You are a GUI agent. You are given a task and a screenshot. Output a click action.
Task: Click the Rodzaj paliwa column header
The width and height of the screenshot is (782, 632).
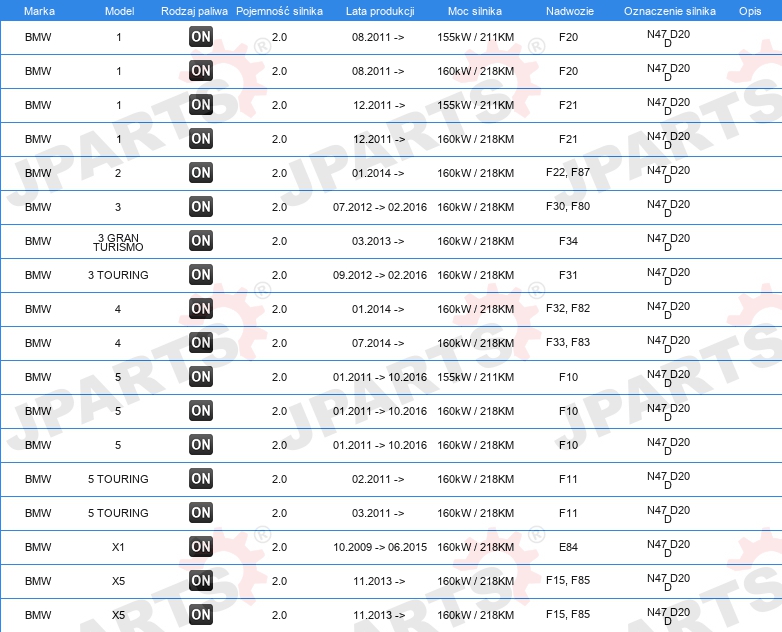tap(195, 11)
